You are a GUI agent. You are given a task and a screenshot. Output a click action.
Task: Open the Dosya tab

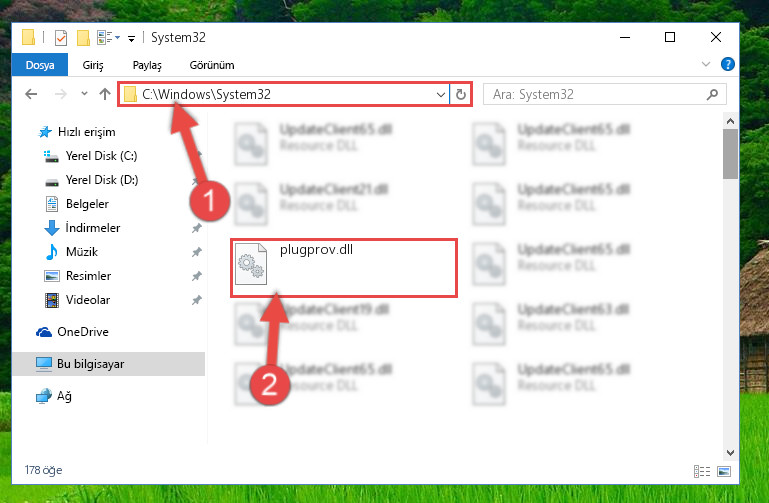click(40, 65)
